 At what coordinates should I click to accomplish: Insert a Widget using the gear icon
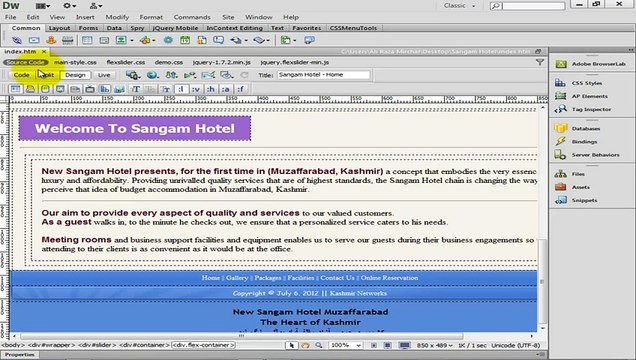click(168, 40)
